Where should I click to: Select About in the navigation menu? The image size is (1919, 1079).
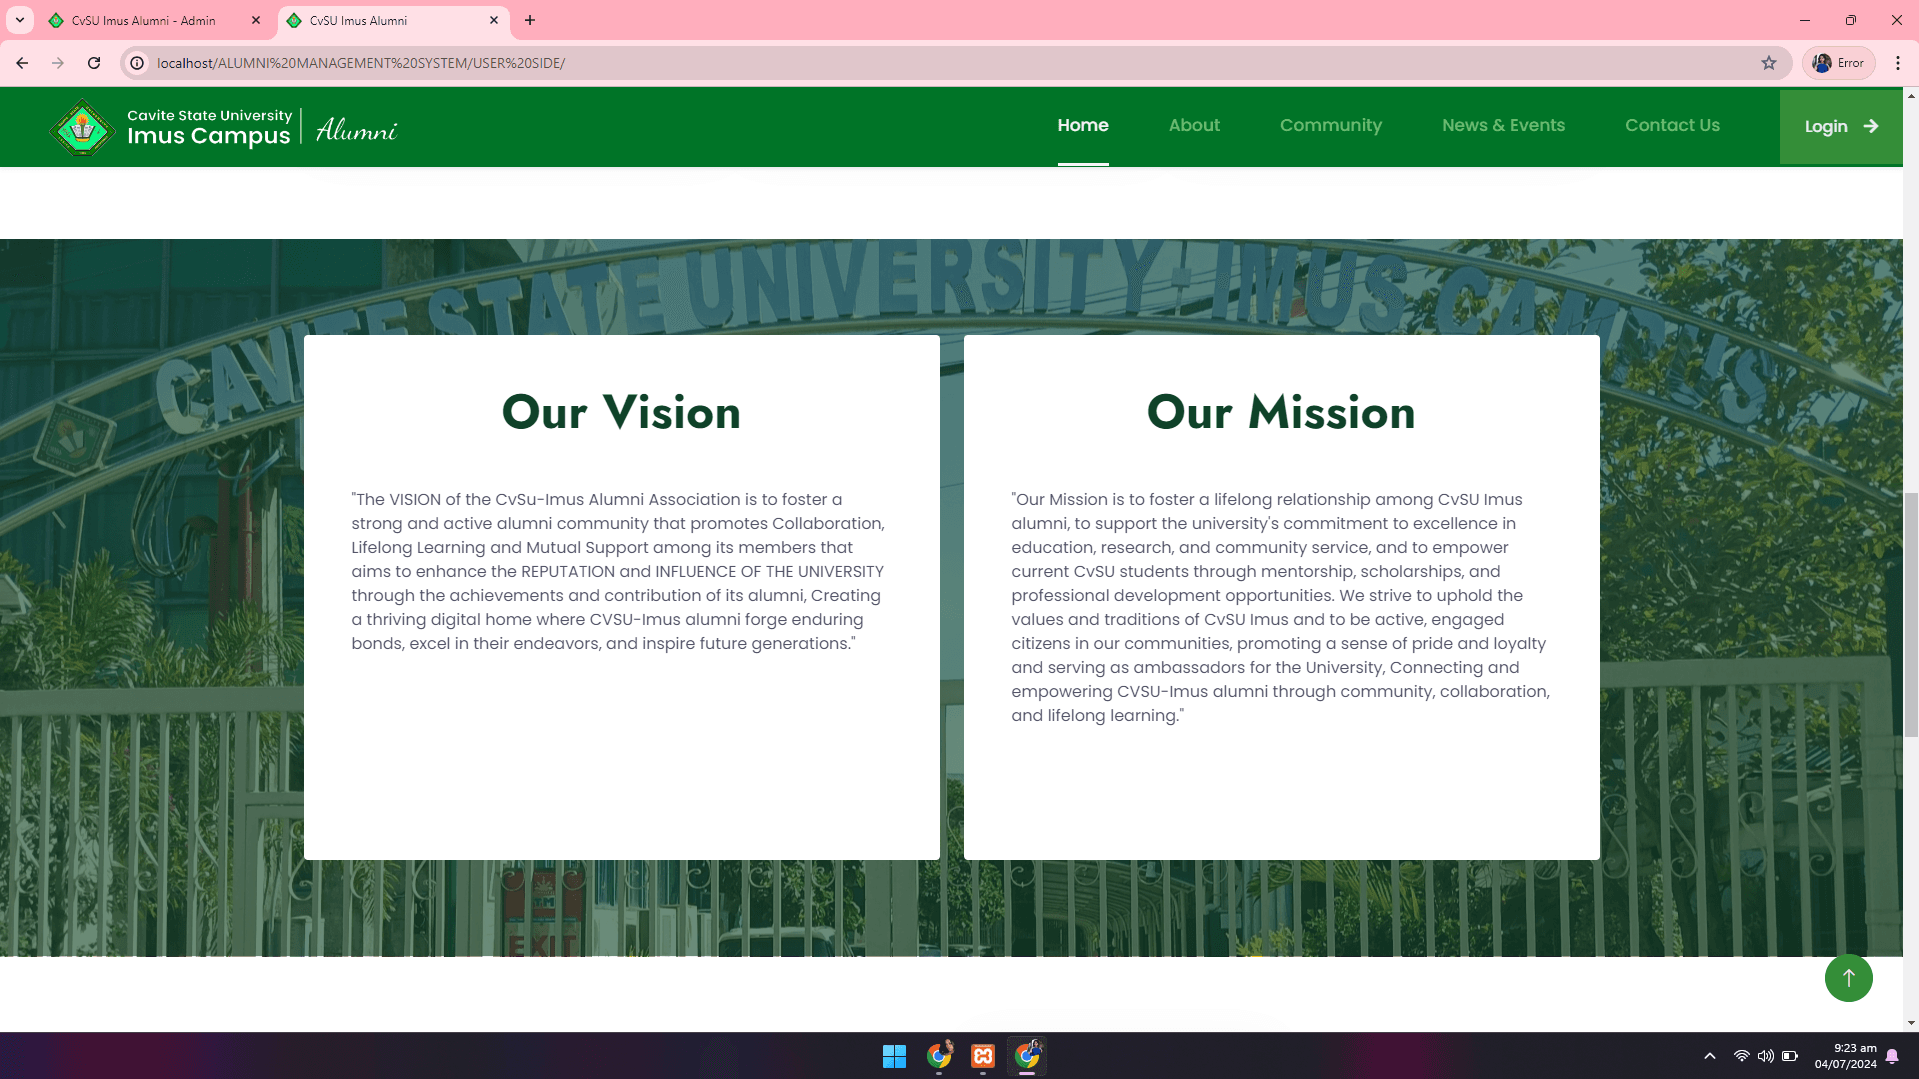tap(1194, 125)
